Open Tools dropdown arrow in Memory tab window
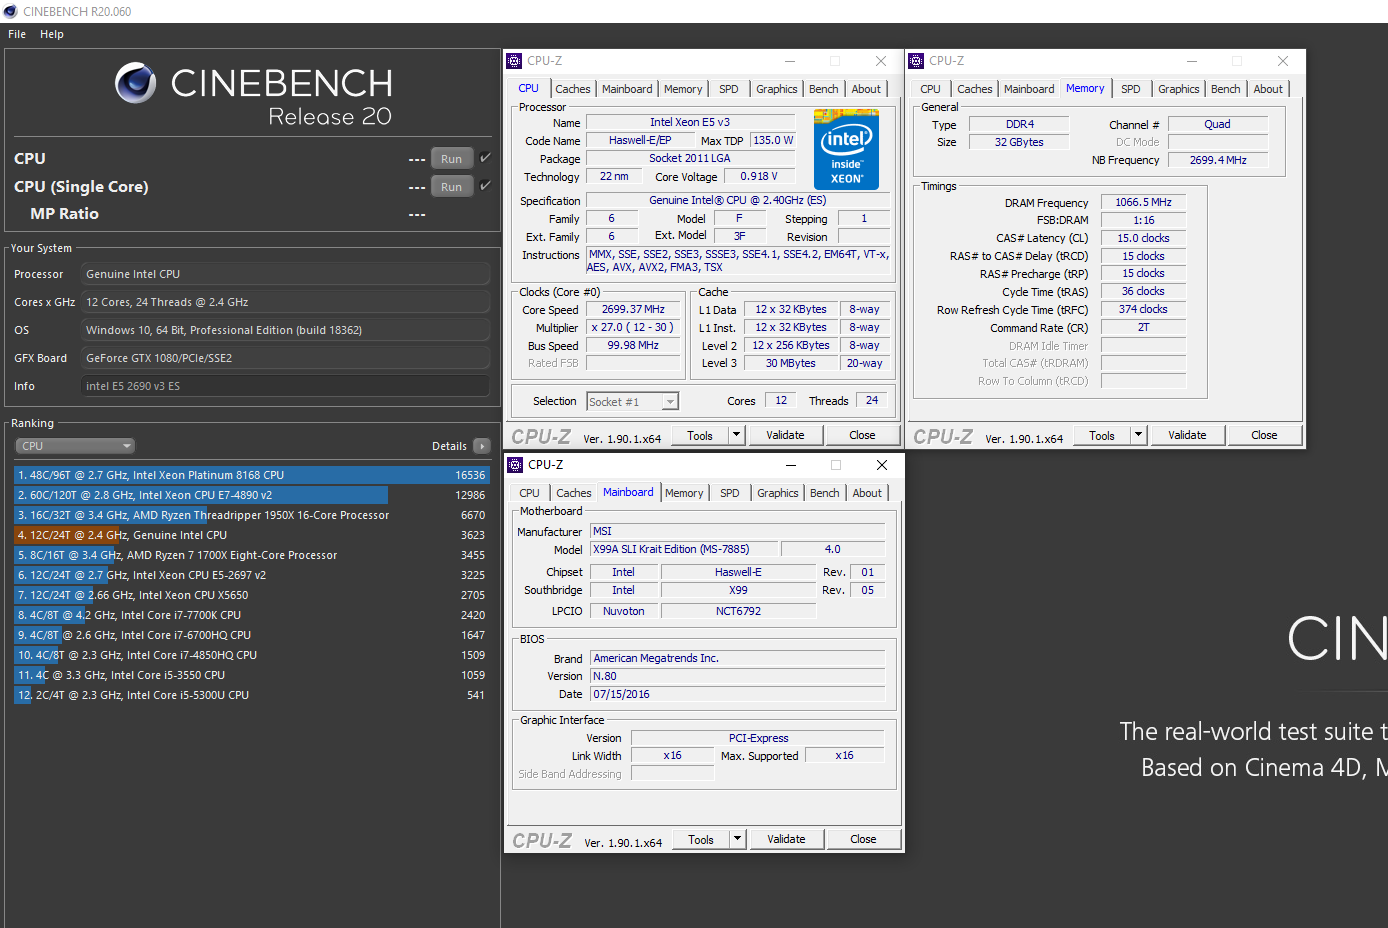Screen dimensions: 1388x928 [1139, 435]
